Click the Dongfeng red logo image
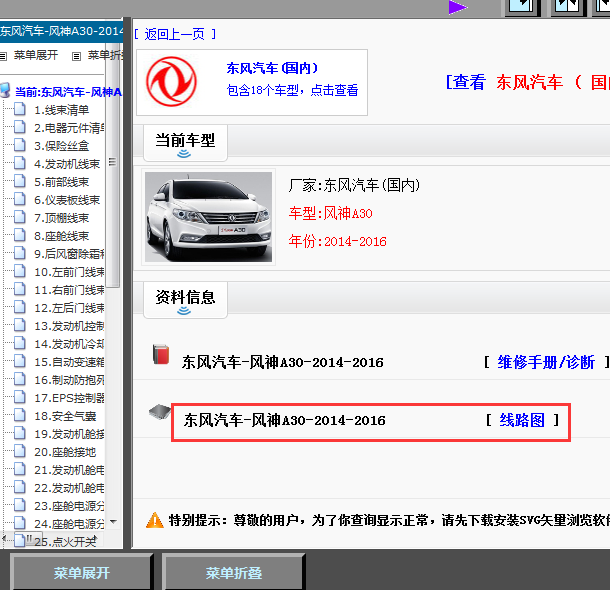This screenshot has width=610, height=590. pos(171,82)
